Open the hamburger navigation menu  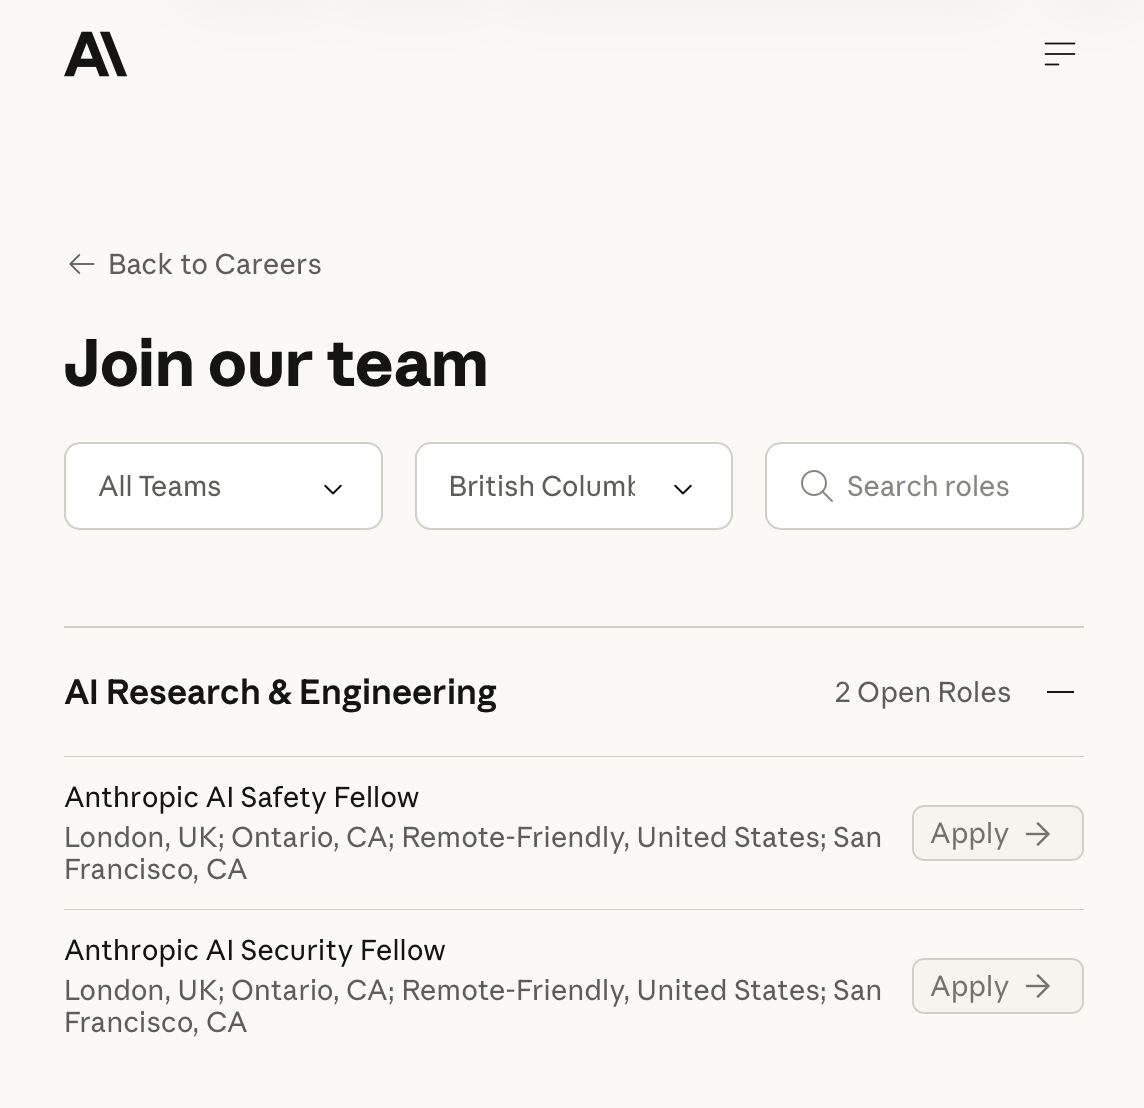(1059, 54)
